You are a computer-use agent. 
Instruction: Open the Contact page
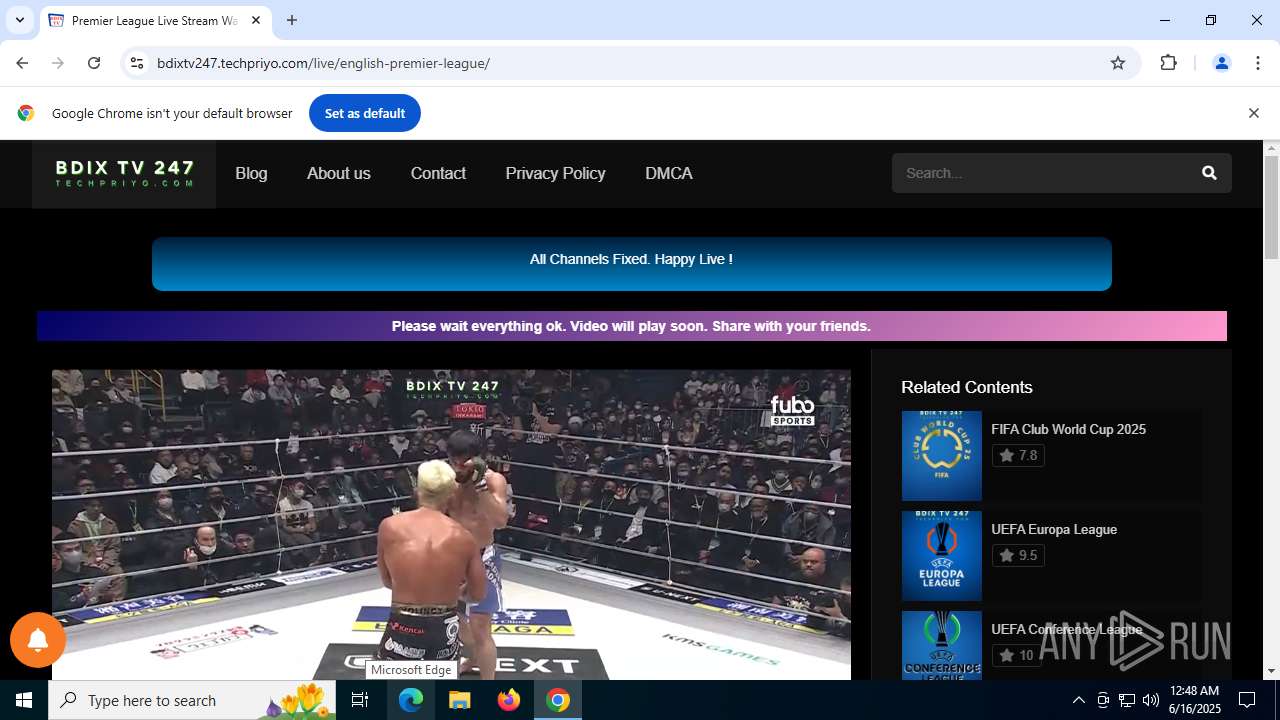pos(438,173)
